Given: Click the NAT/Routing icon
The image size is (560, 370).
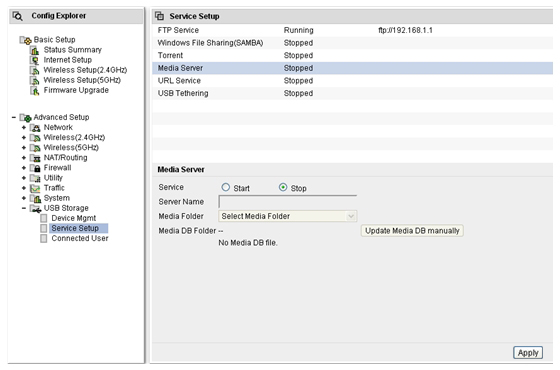Looking at the screenshot, I should pyautogui.click(x=35, y=158).
